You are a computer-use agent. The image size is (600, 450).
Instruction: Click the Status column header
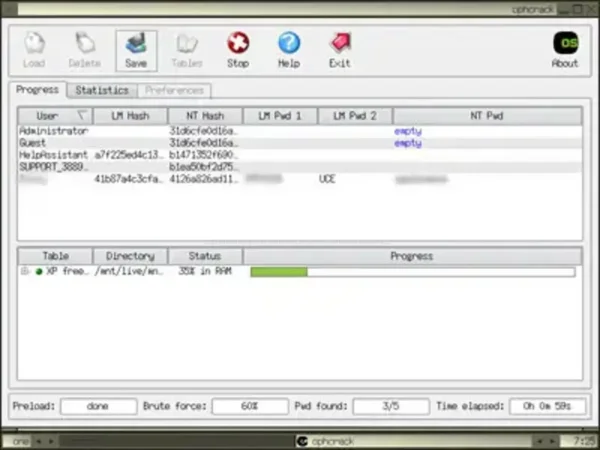click(x=205, y=256)
